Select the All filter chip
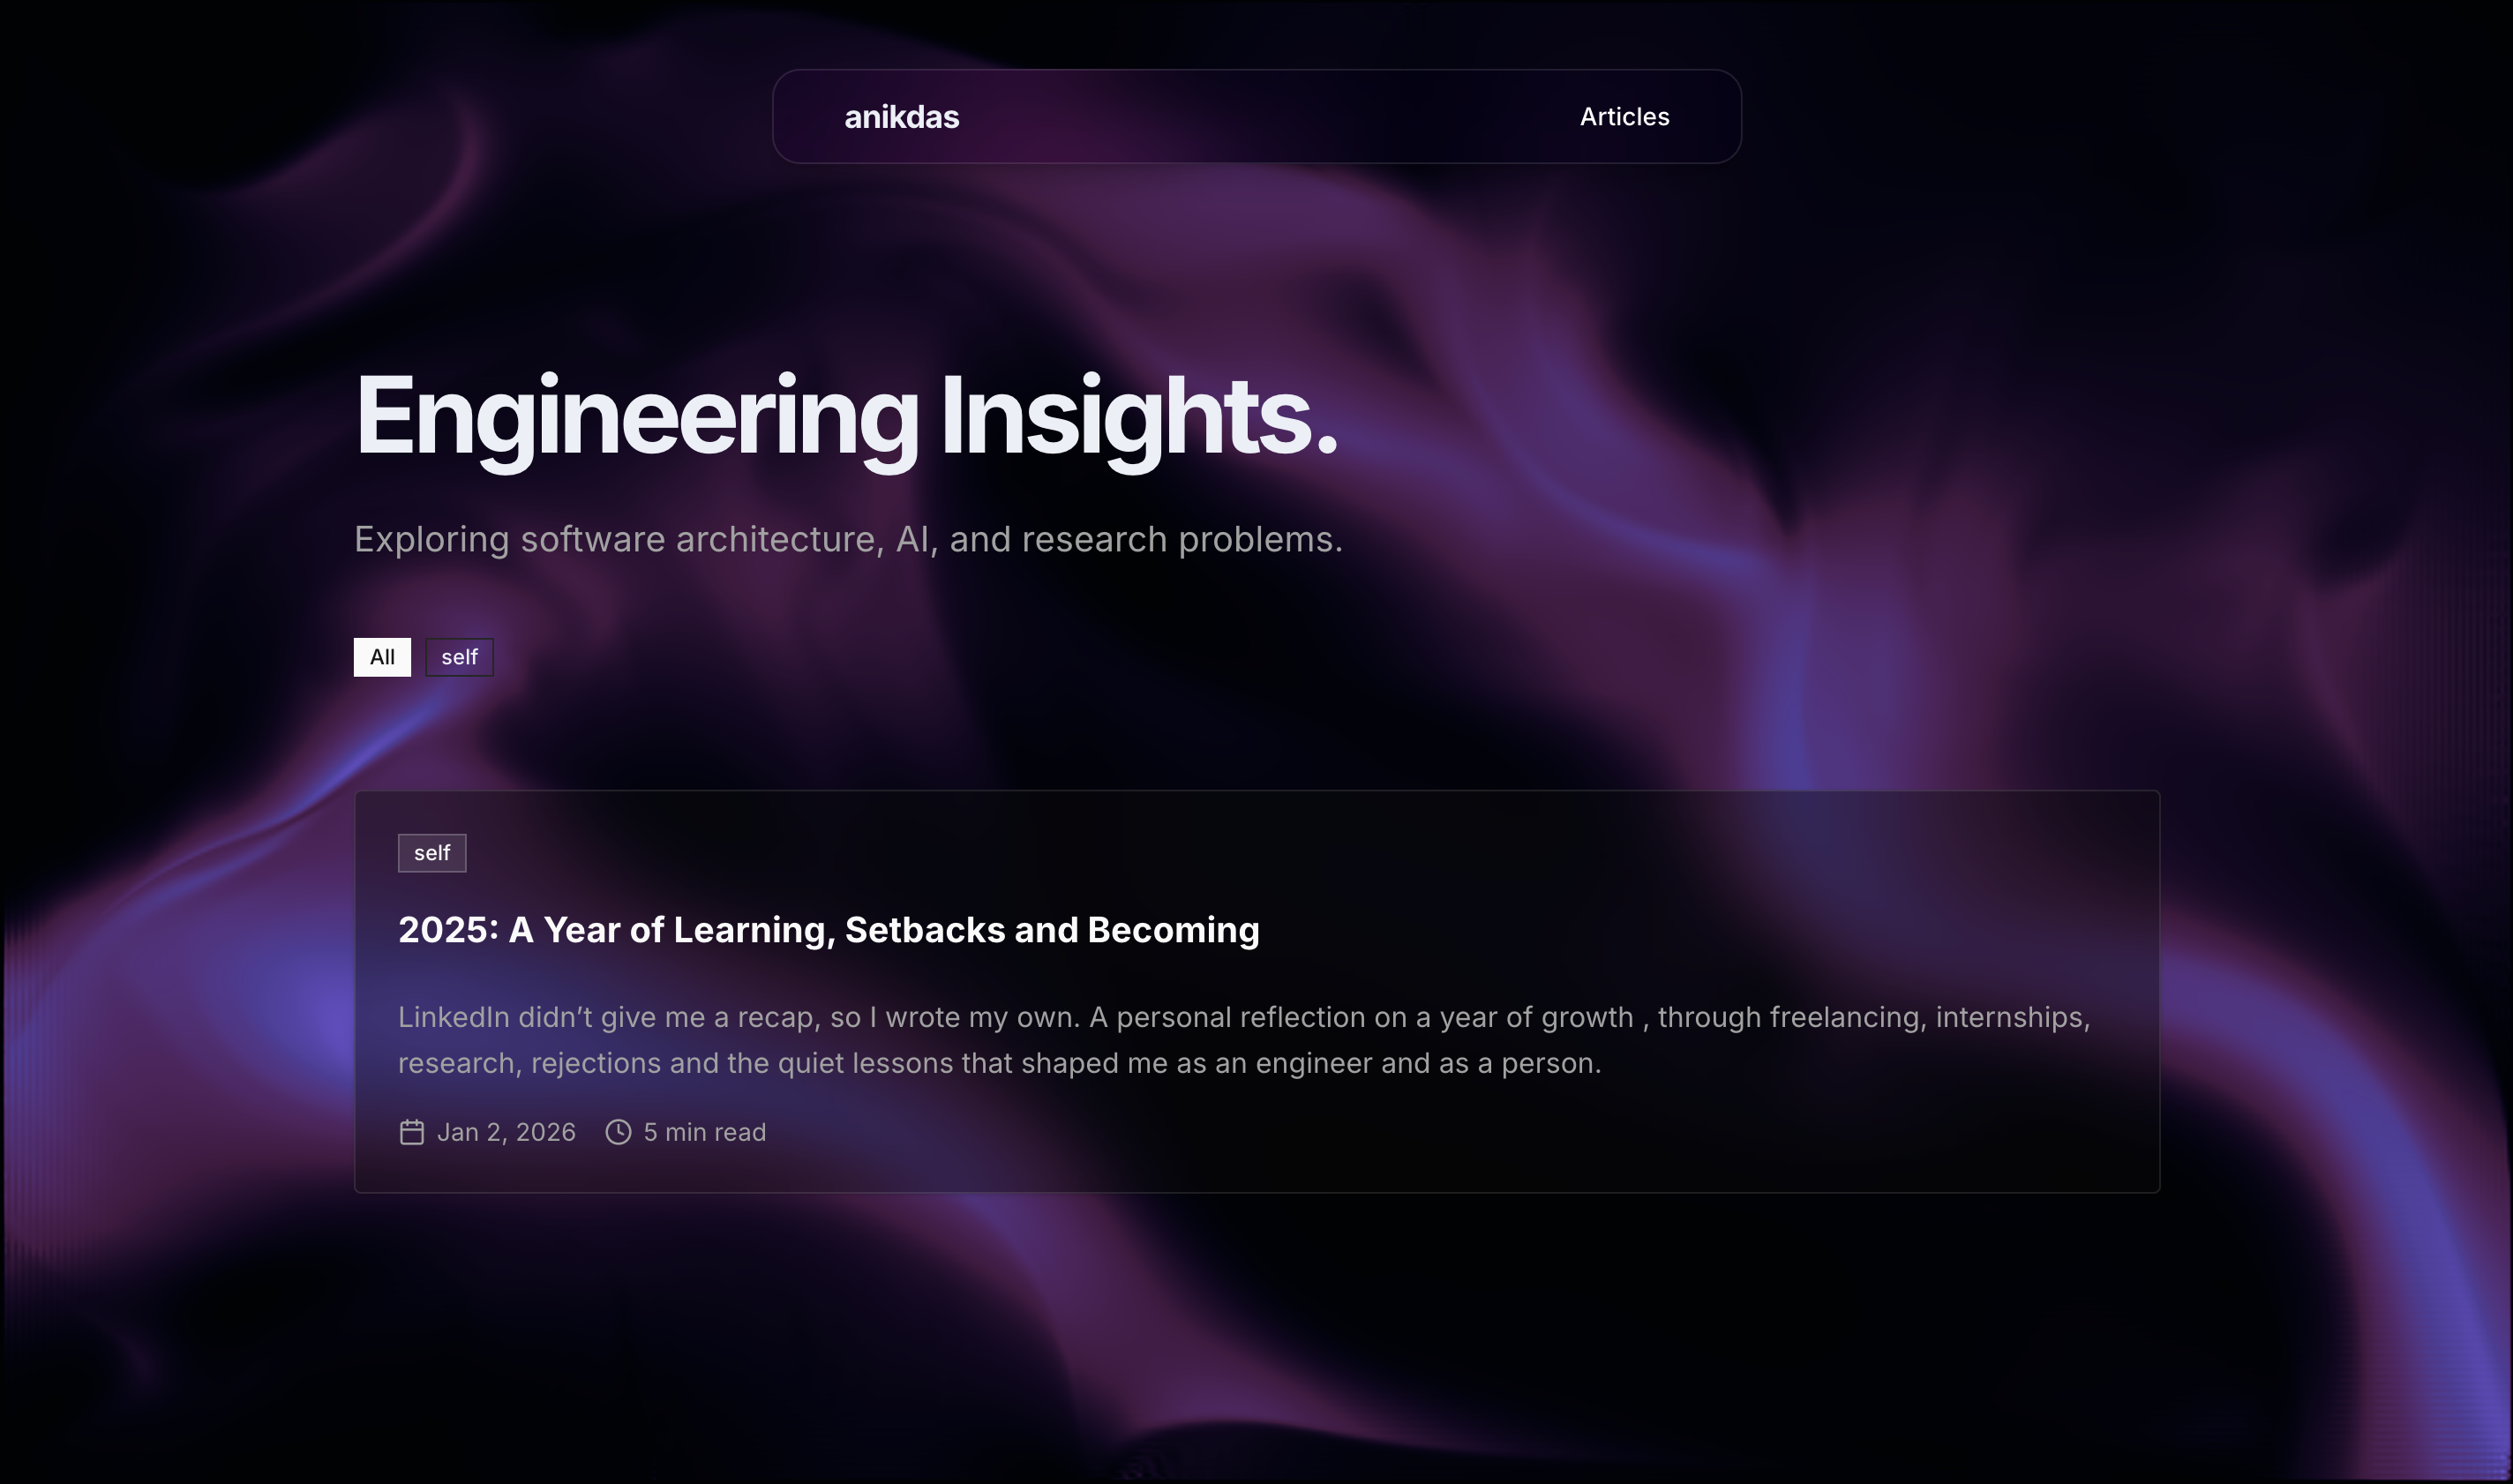Image resolution: width=2513 pixels, height=1484 pixels. click(382, 657)
